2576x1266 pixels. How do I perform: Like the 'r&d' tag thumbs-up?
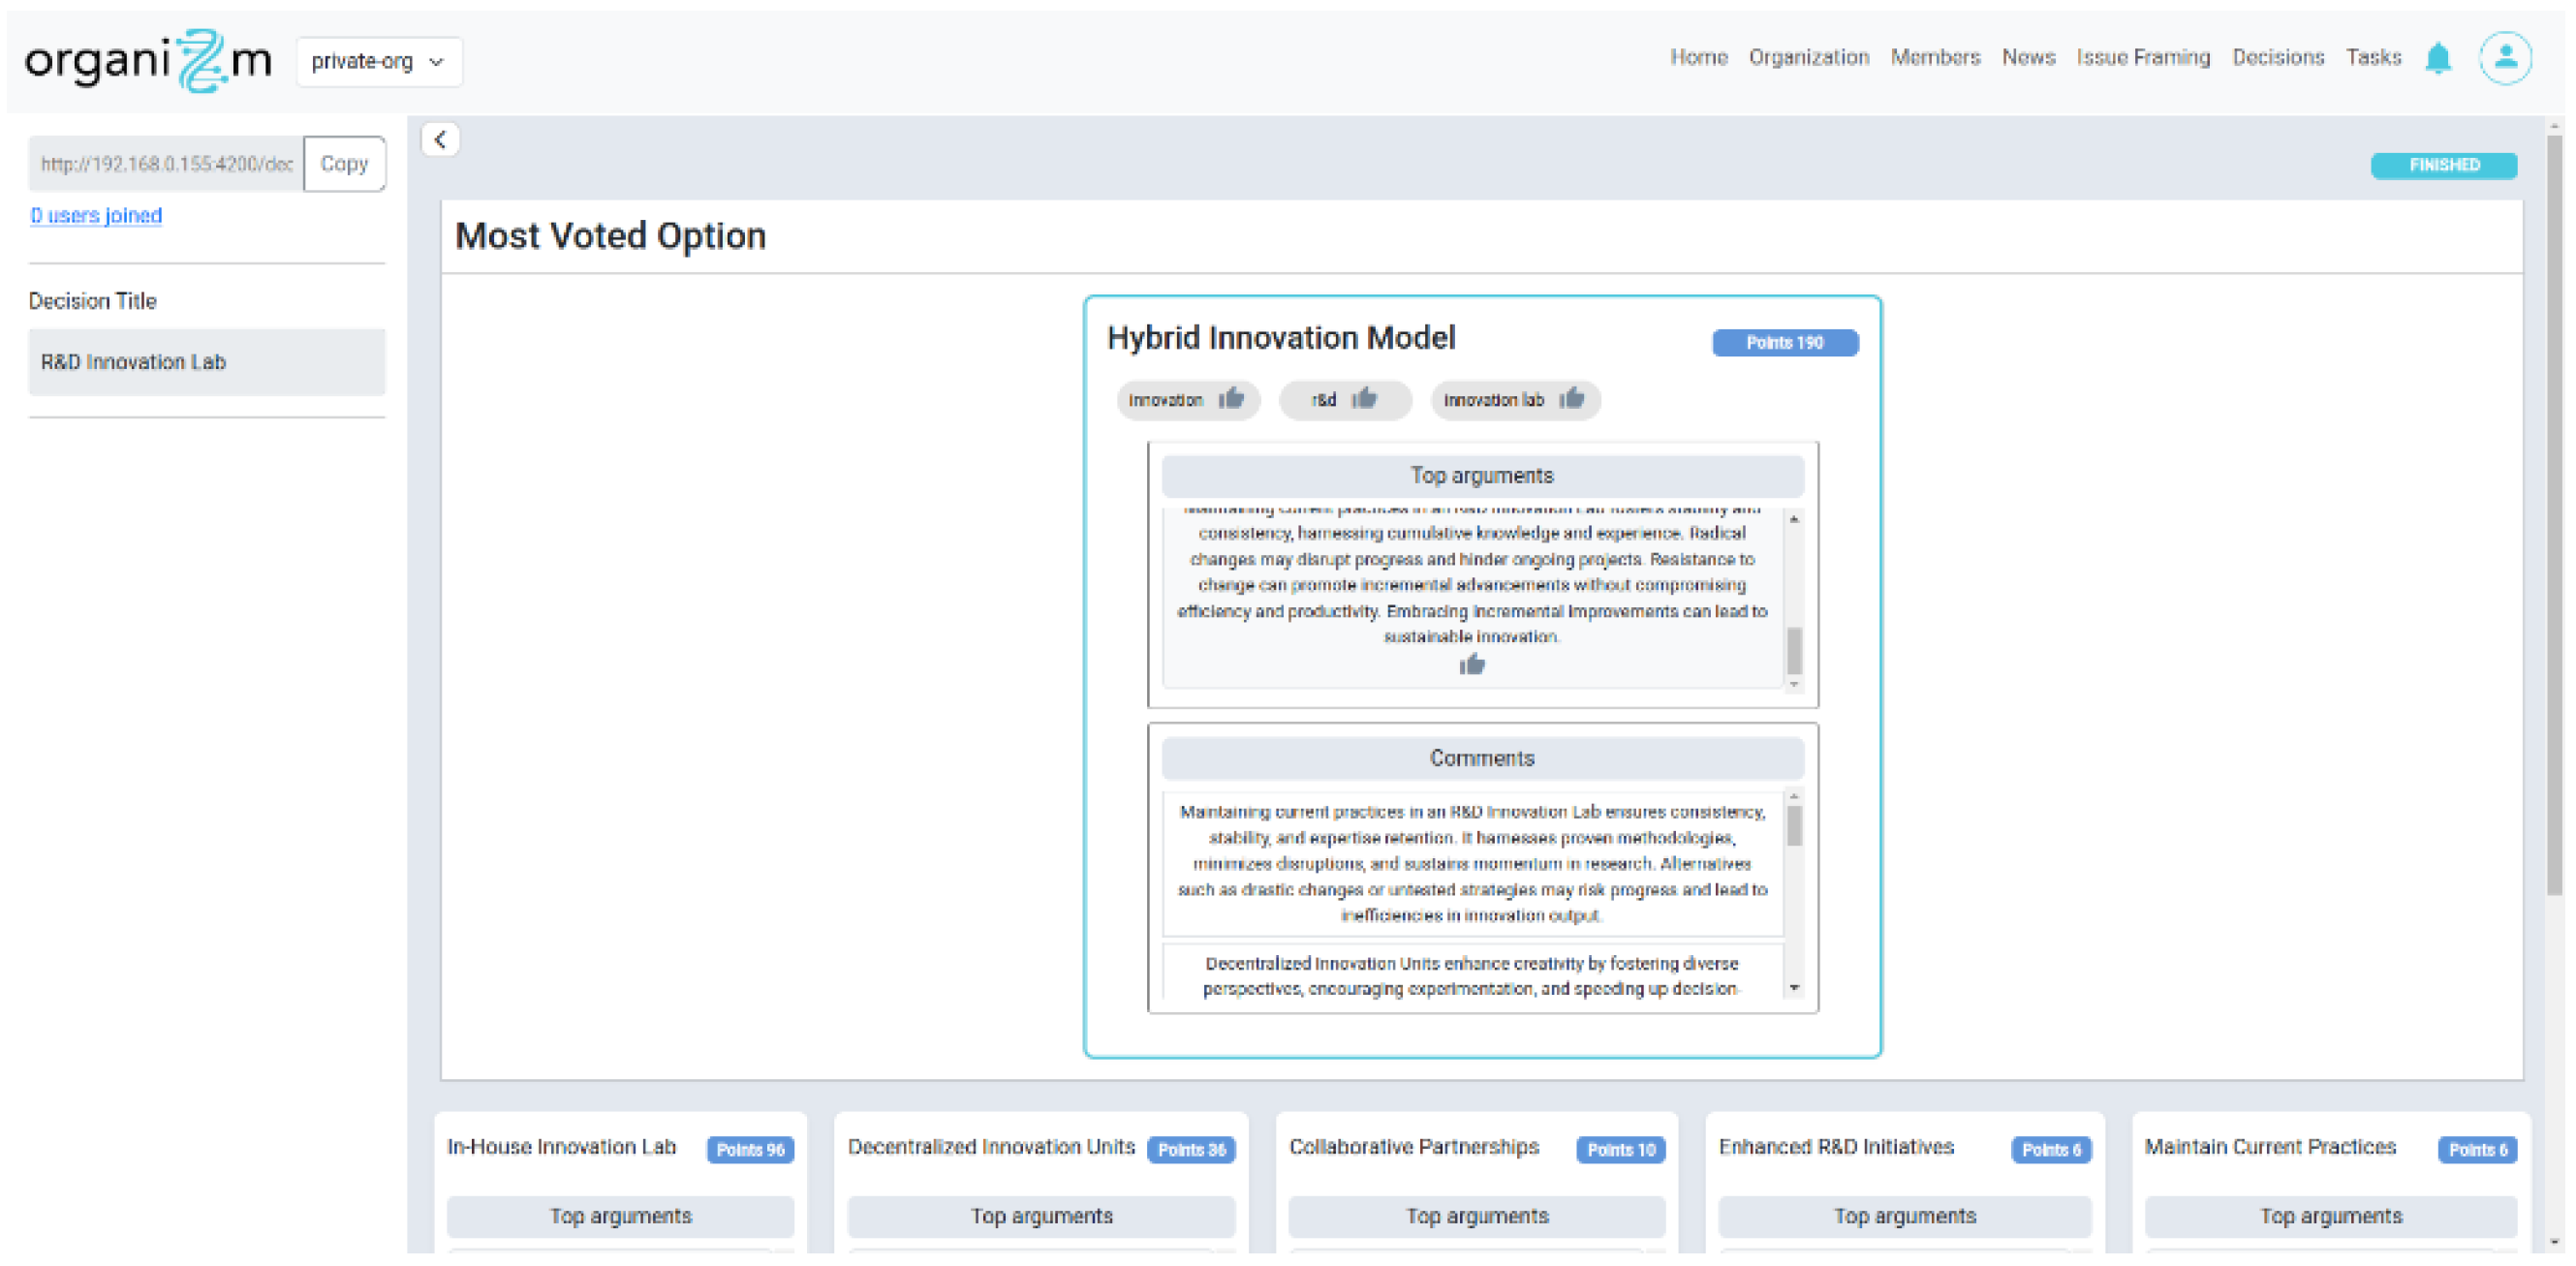[1364, 399]
